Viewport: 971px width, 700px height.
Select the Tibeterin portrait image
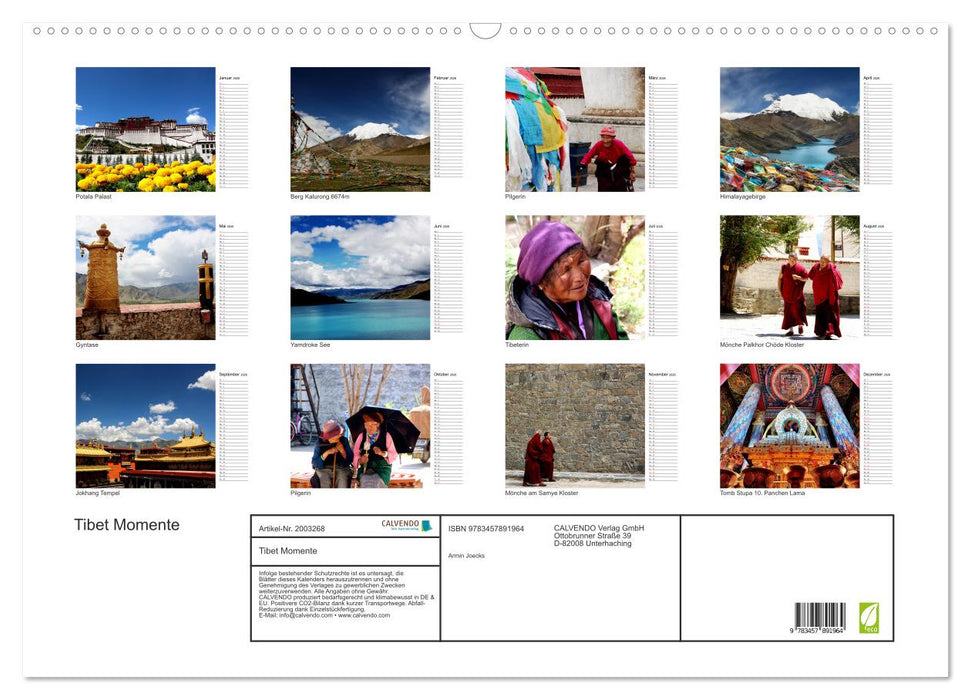point(575,278)
